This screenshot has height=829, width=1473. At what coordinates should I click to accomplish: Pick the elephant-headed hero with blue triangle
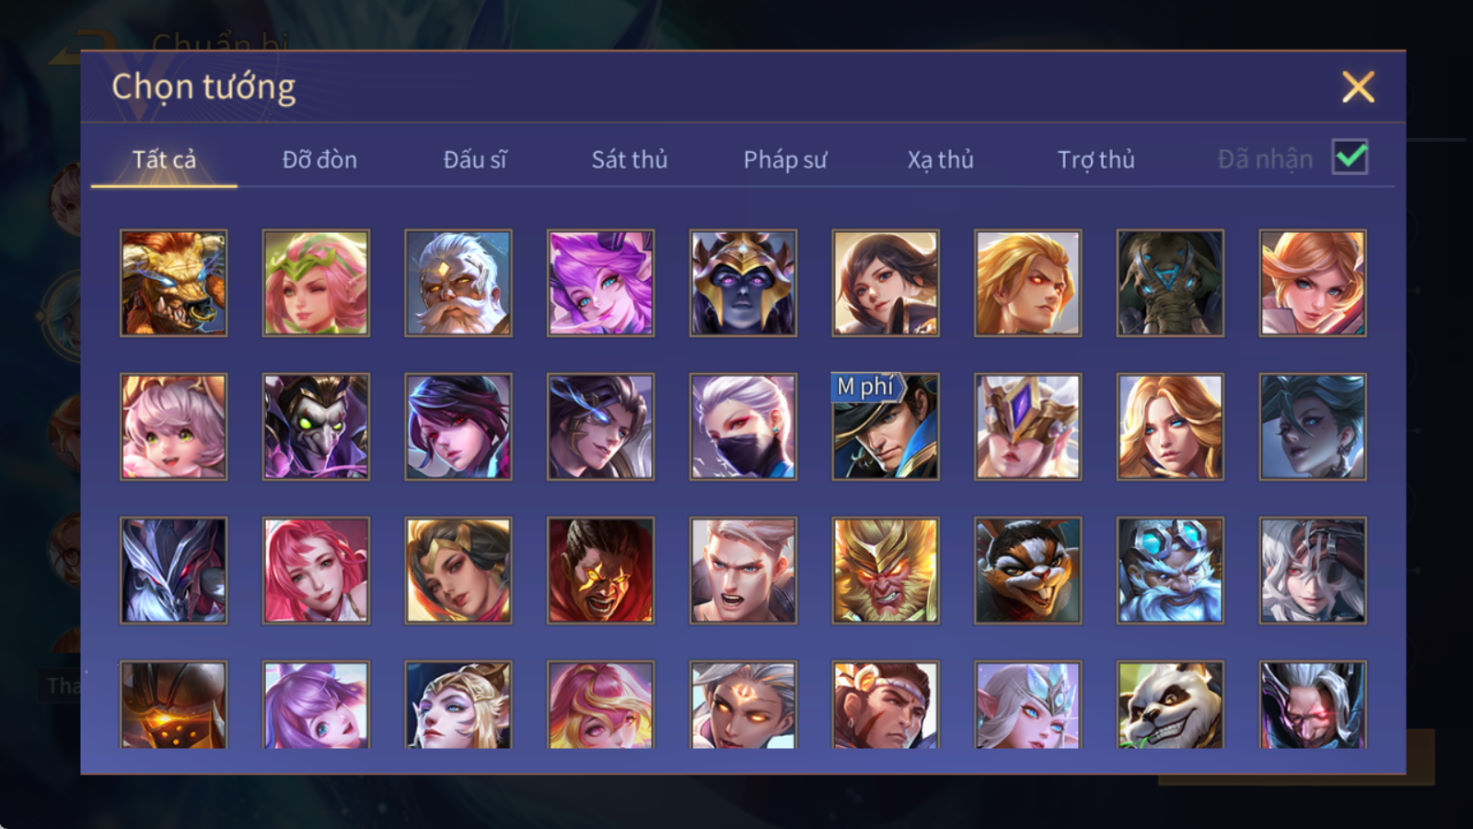1170,283
